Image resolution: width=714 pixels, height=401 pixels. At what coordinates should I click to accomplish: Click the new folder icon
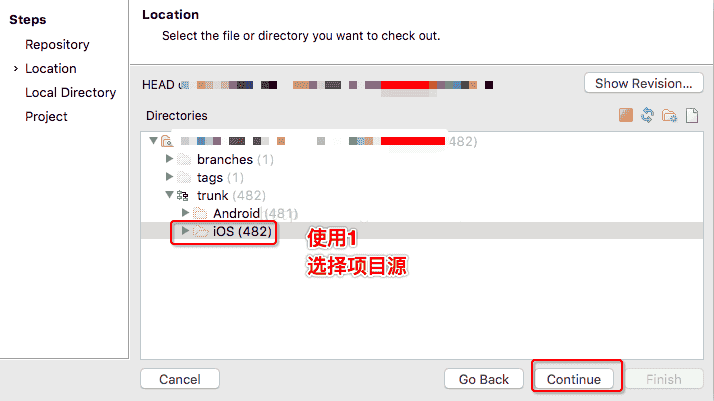click(x=669, y=116)
